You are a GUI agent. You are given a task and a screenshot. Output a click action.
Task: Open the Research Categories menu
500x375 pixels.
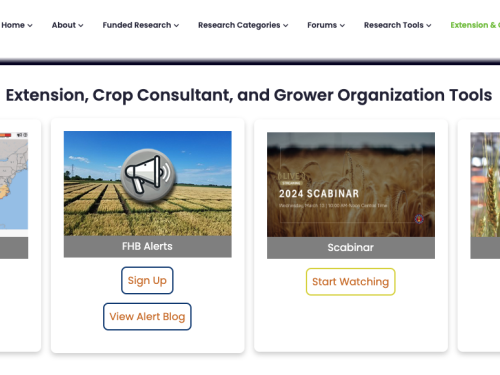click(243, 25)
